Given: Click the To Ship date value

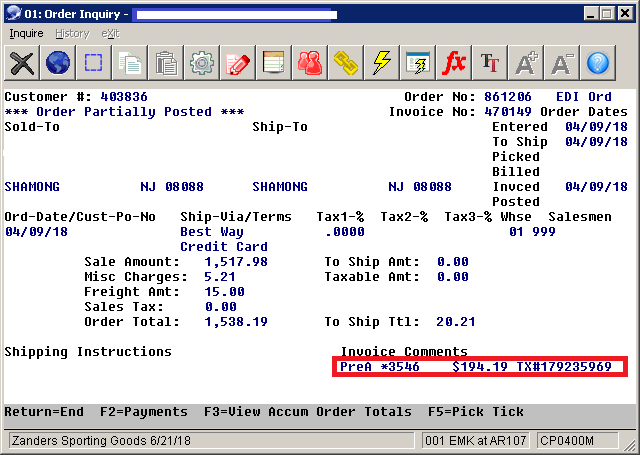Looking at the screenshot, I should [x=596, y=142].
